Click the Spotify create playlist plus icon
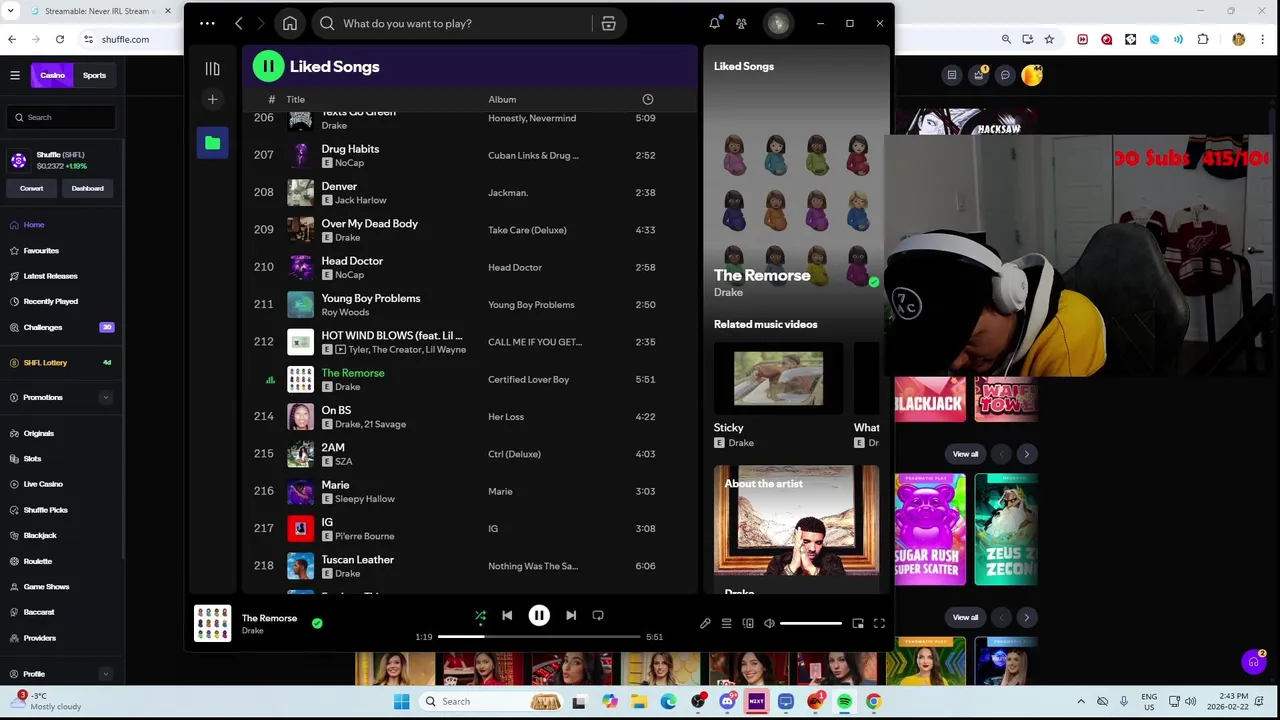The height and width of the screenshot is (720, 1280). pos(212,99)
